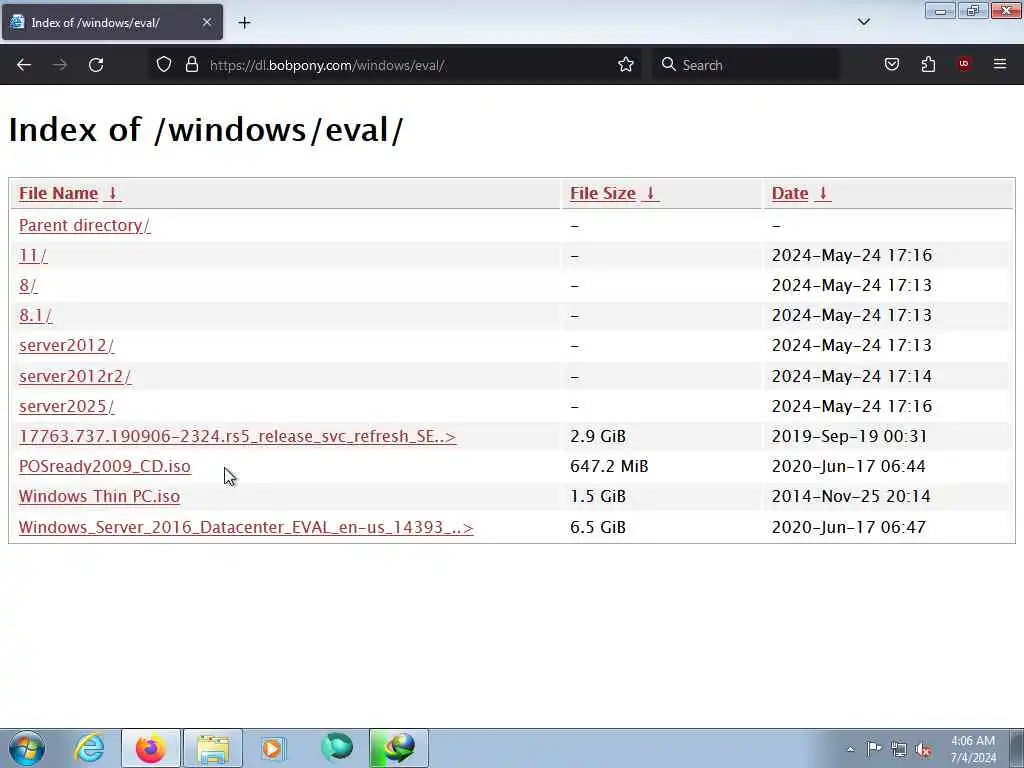This screenshot has height=768, width=1024.
Task: Open Internet Download Manager taskbar icon
Action: coord(398,748)
